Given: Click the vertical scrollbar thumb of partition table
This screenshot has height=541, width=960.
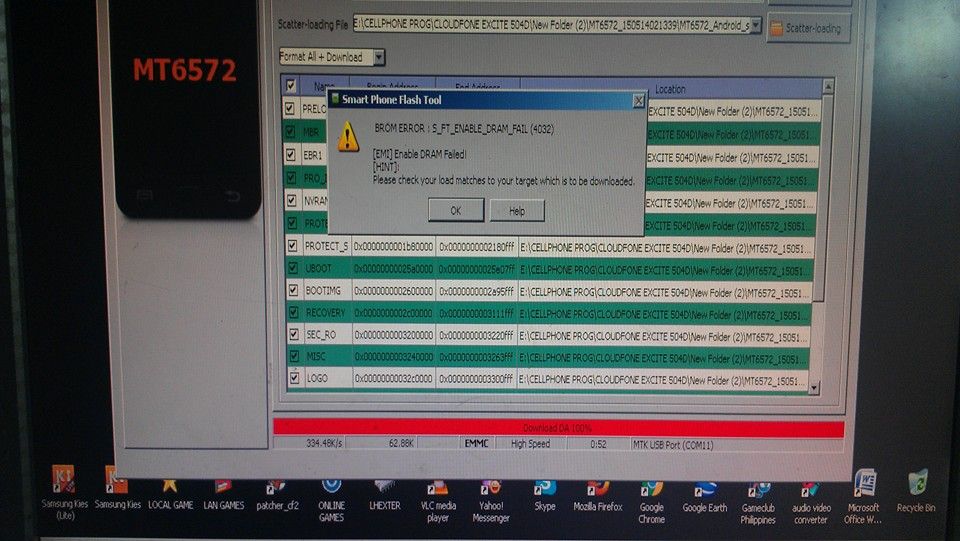Looking at the screenshot, I should pyautogui.click(x=822, y=197).
